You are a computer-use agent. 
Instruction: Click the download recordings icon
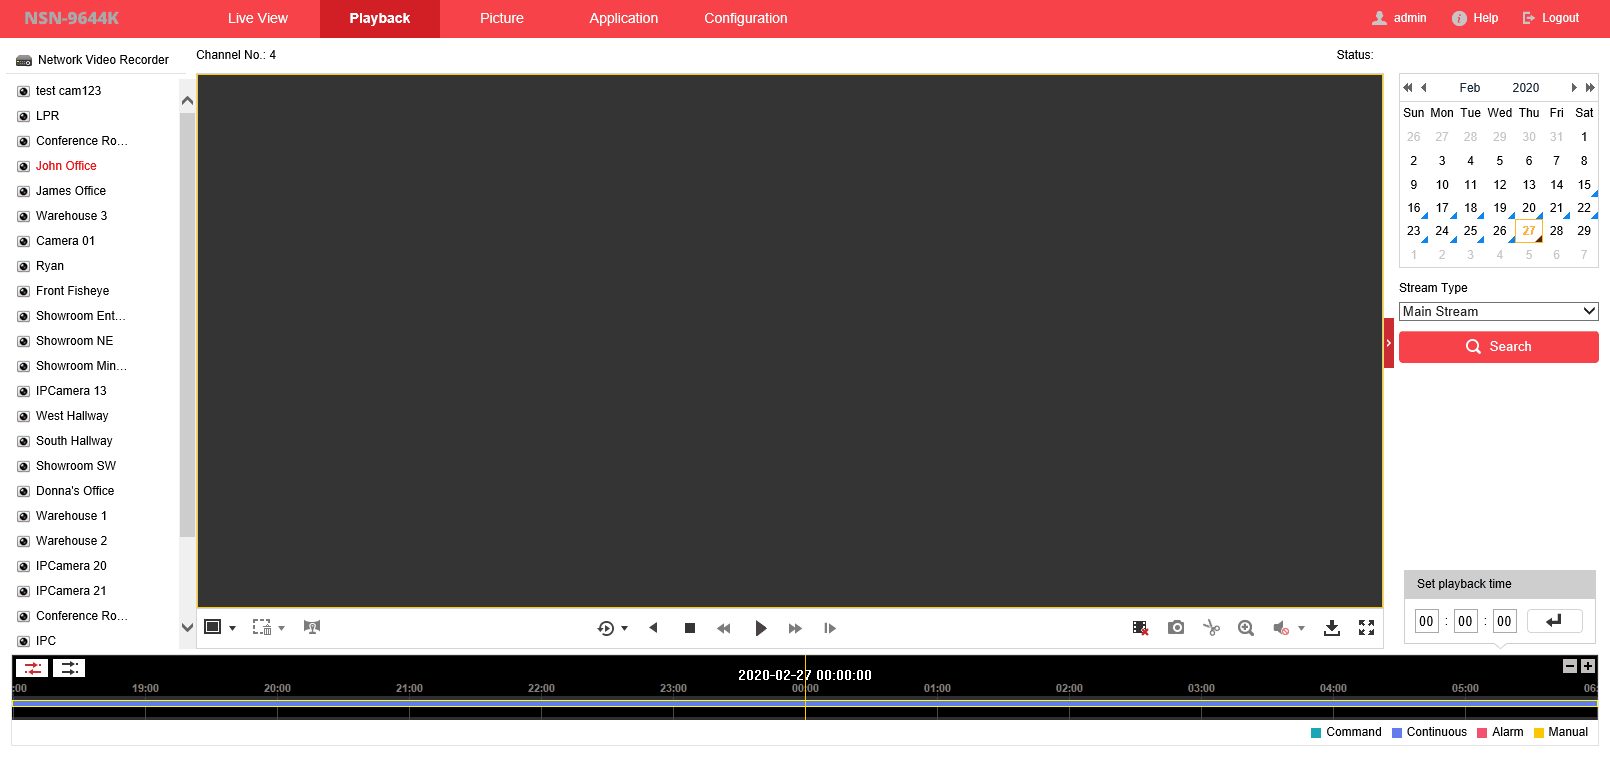[x=1332, y=628]
